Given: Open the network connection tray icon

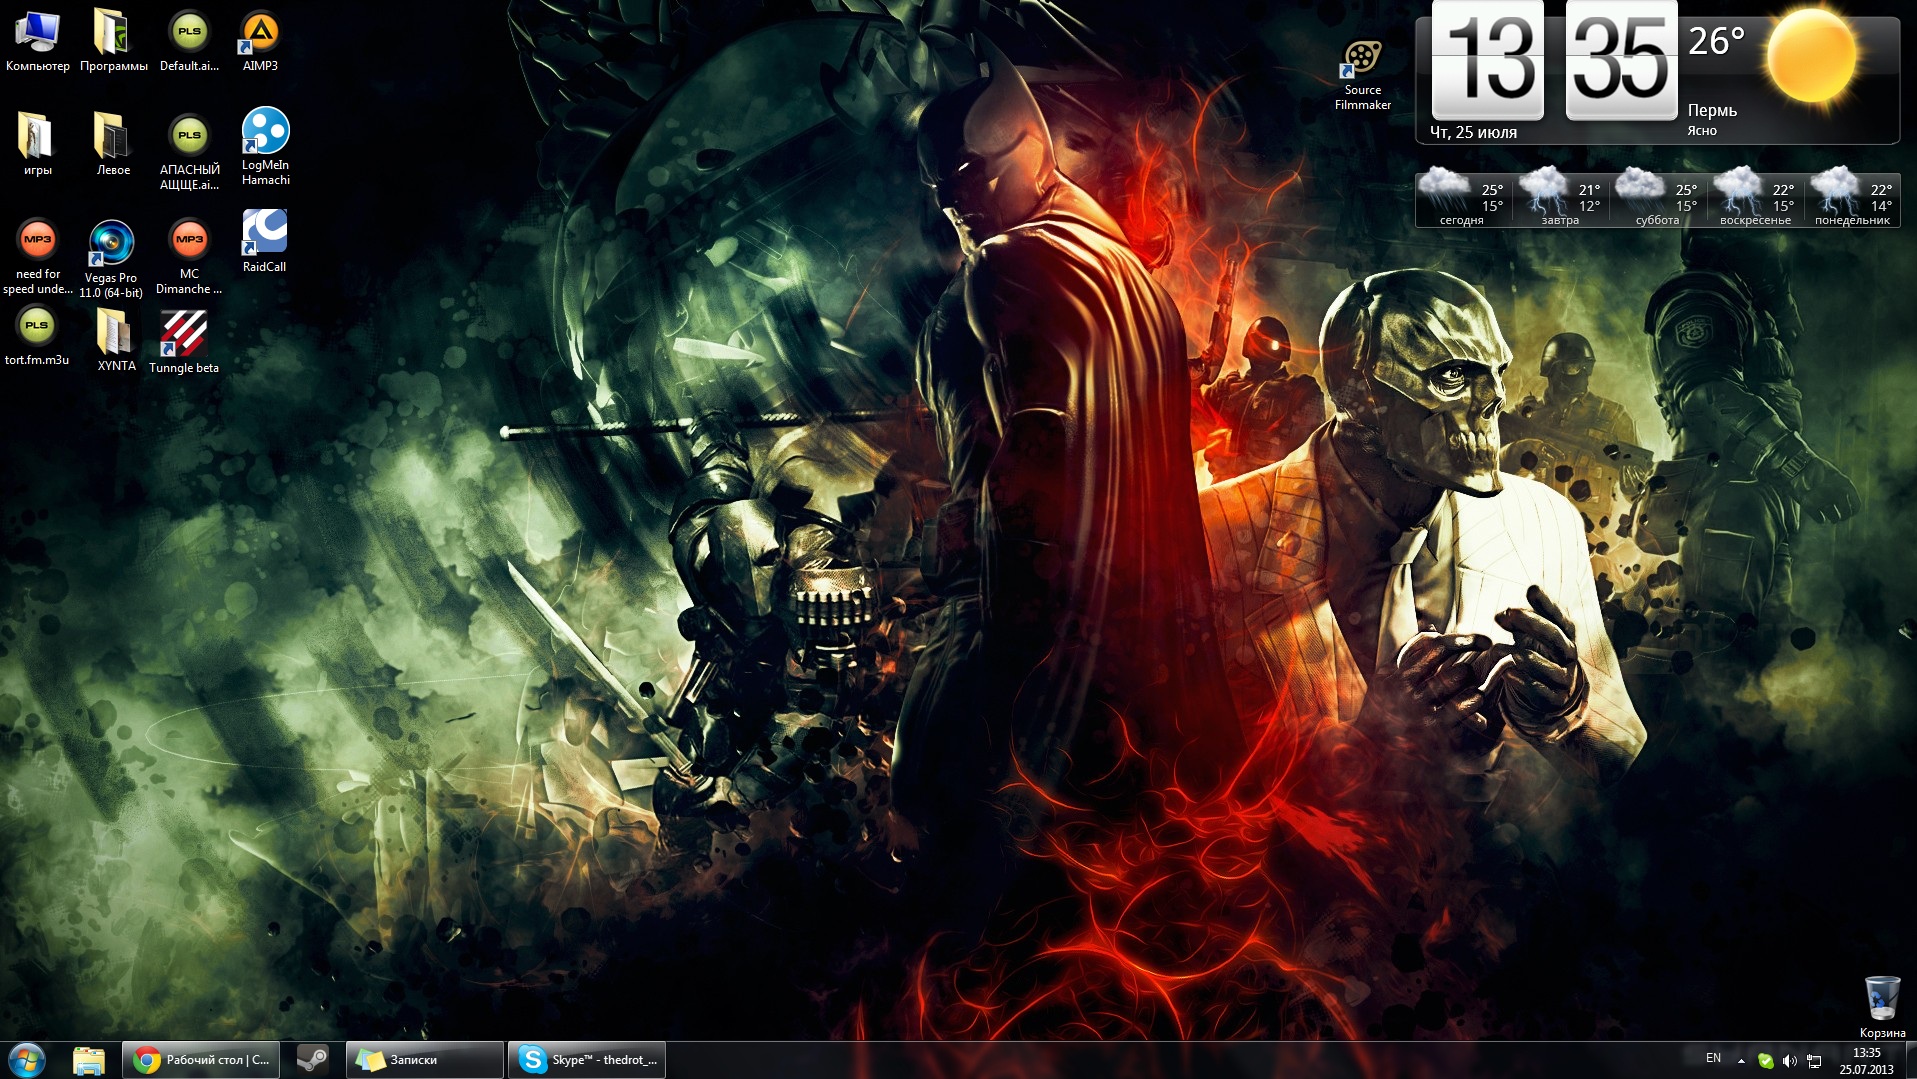Looking at the screenshot, I should pyautogui.click(x=1814, y=1061).
